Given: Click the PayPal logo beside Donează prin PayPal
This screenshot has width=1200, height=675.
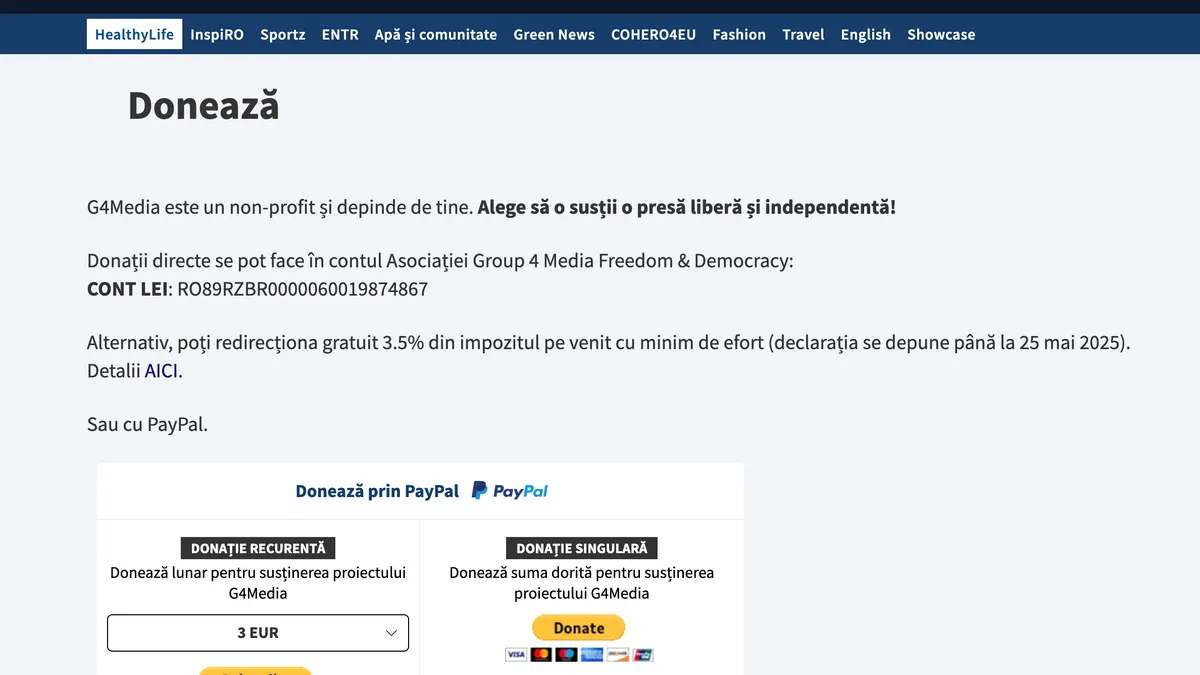Looking at the screenshot, I should [x=510, y=491].
